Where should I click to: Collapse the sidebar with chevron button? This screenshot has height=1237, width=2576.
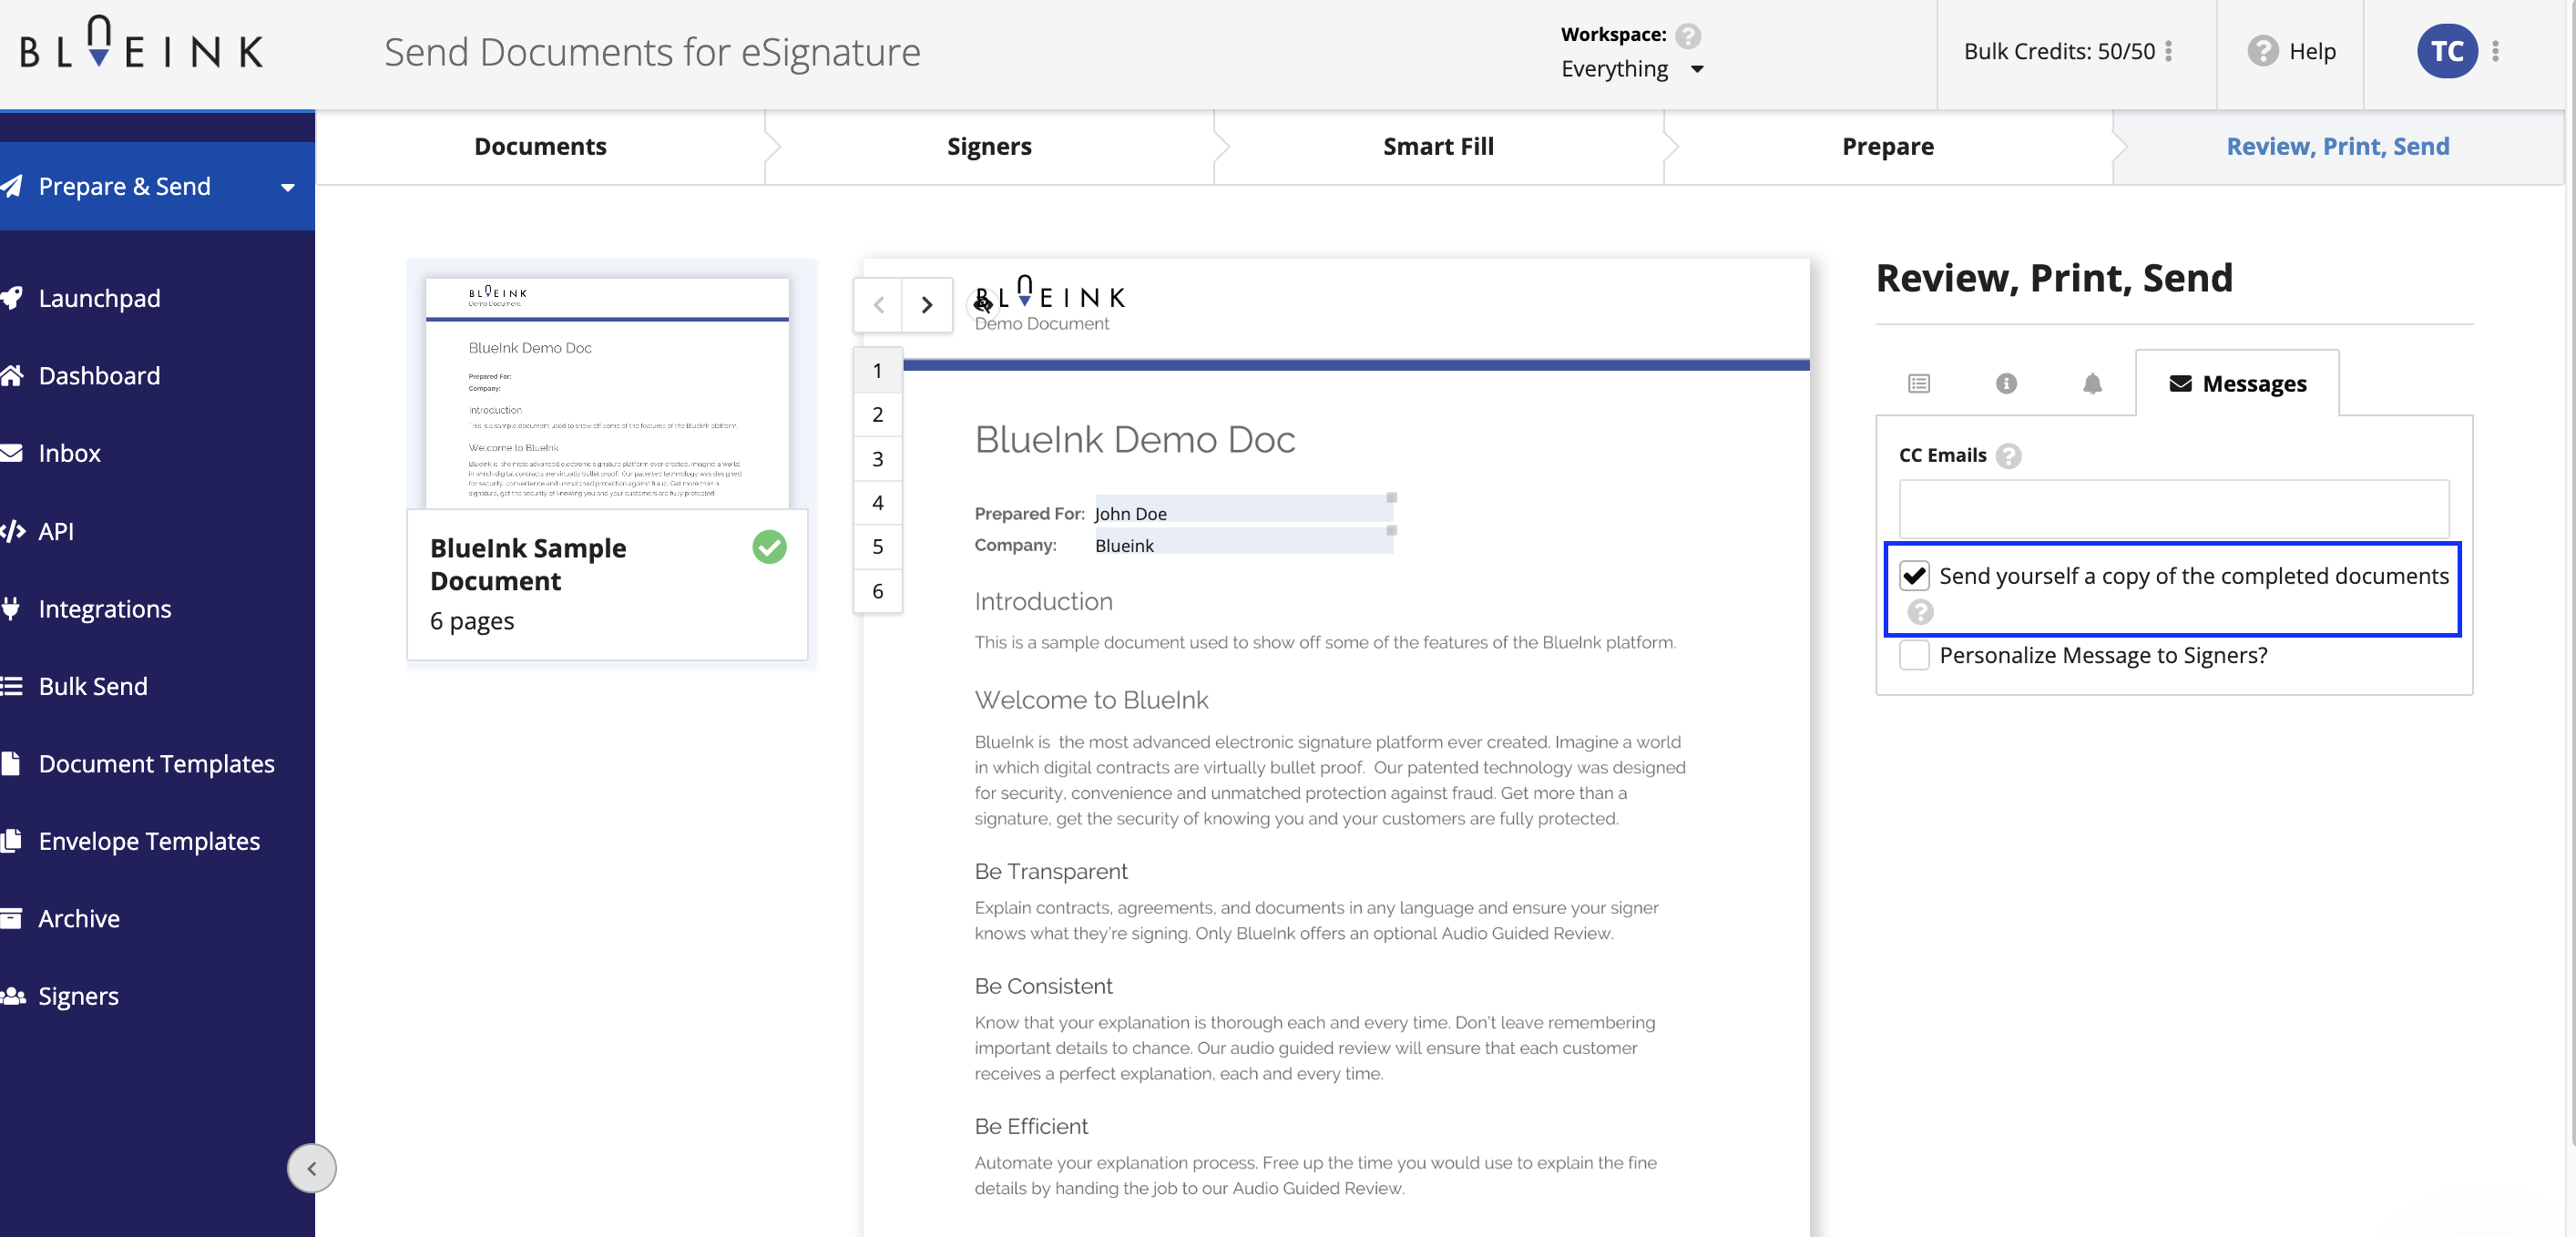[312, 1168]
